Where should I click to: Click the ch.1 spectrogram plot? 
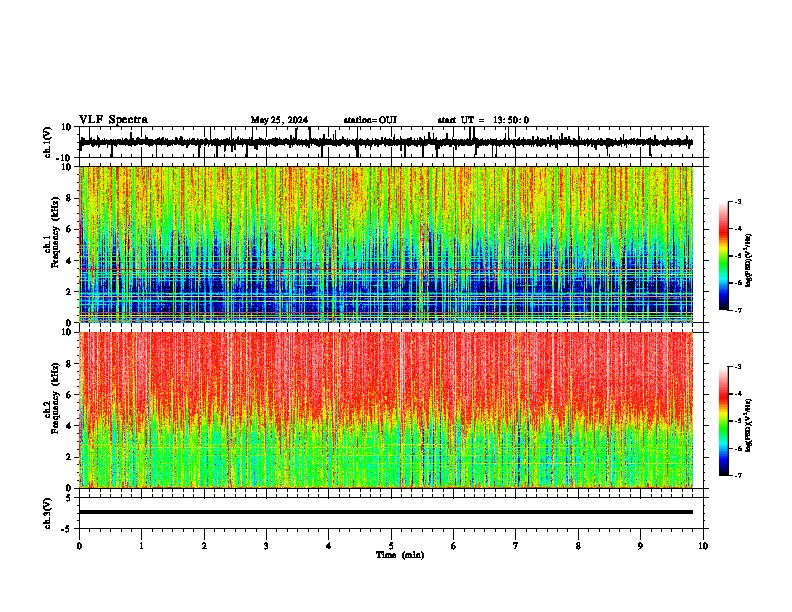pos(386,244)
